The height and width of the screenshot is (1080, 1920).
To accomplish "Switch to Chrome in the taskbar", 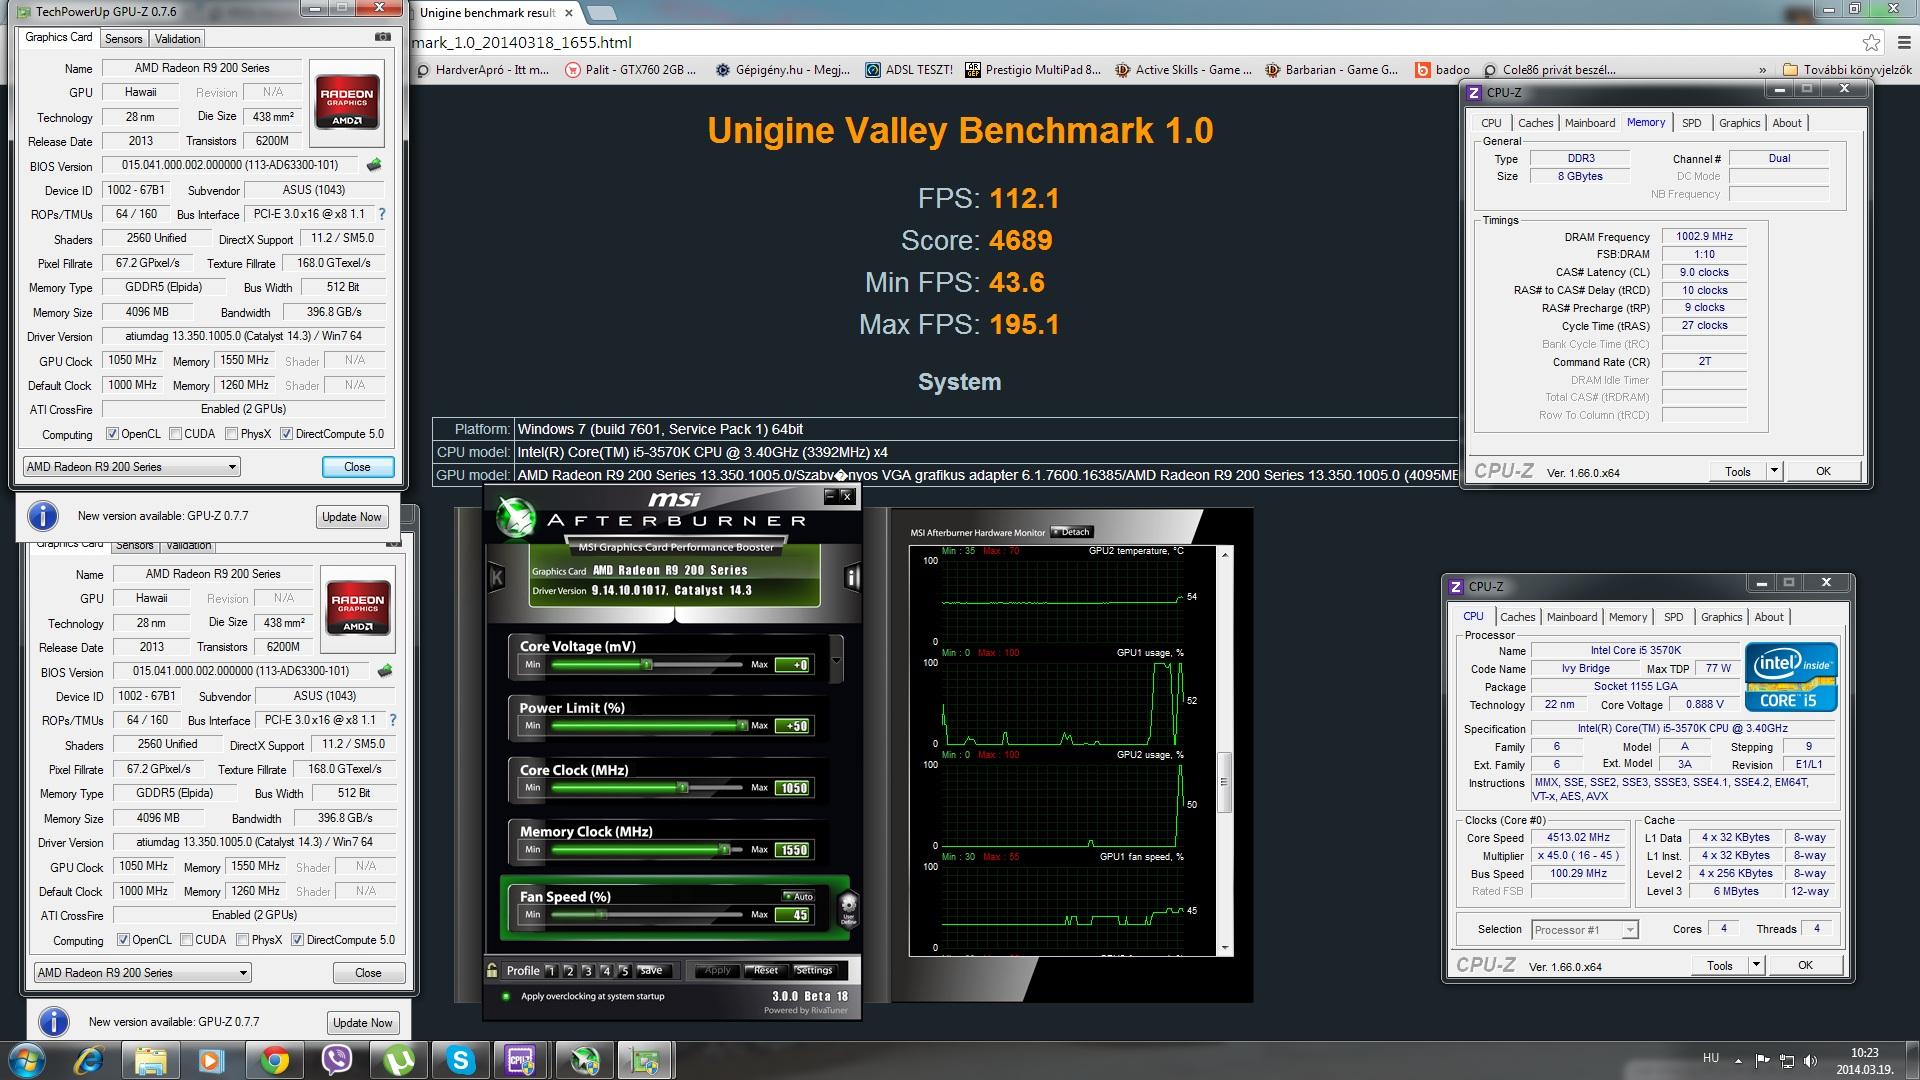I will click(275, 1060).
